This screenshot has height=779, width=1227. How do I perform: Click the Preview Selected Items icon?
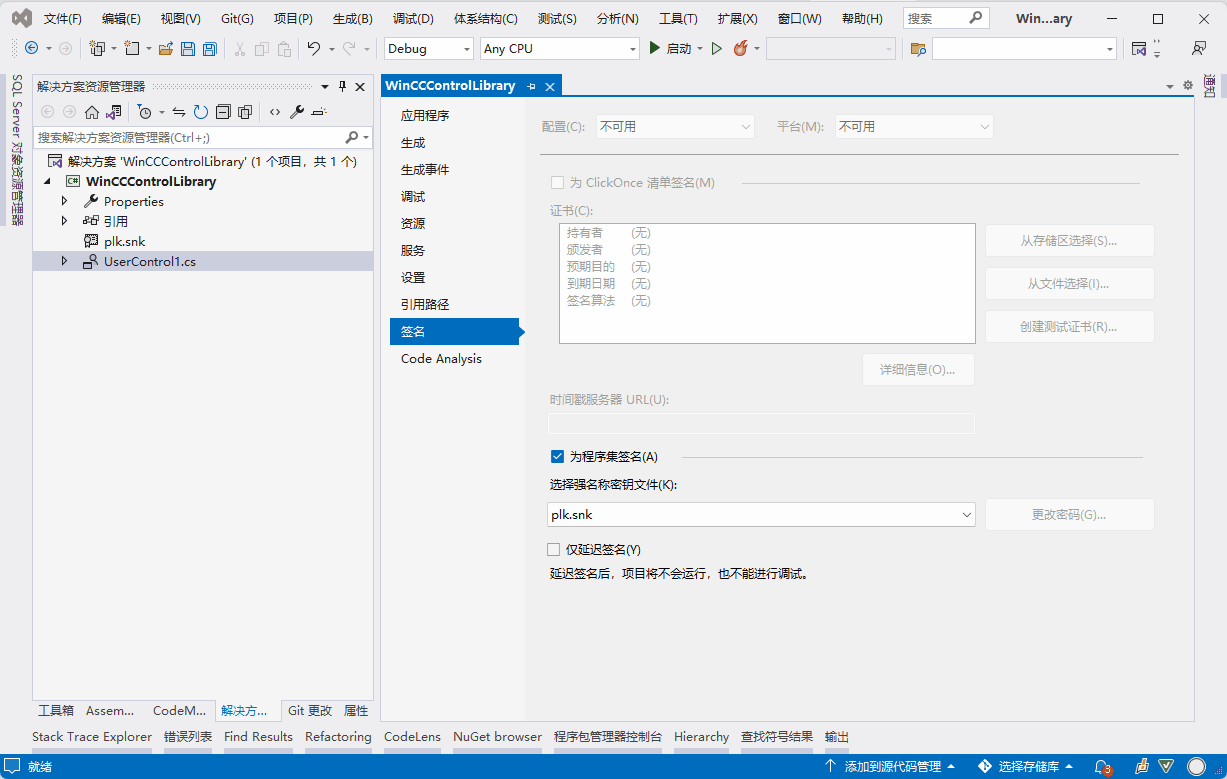coord(319,112)
